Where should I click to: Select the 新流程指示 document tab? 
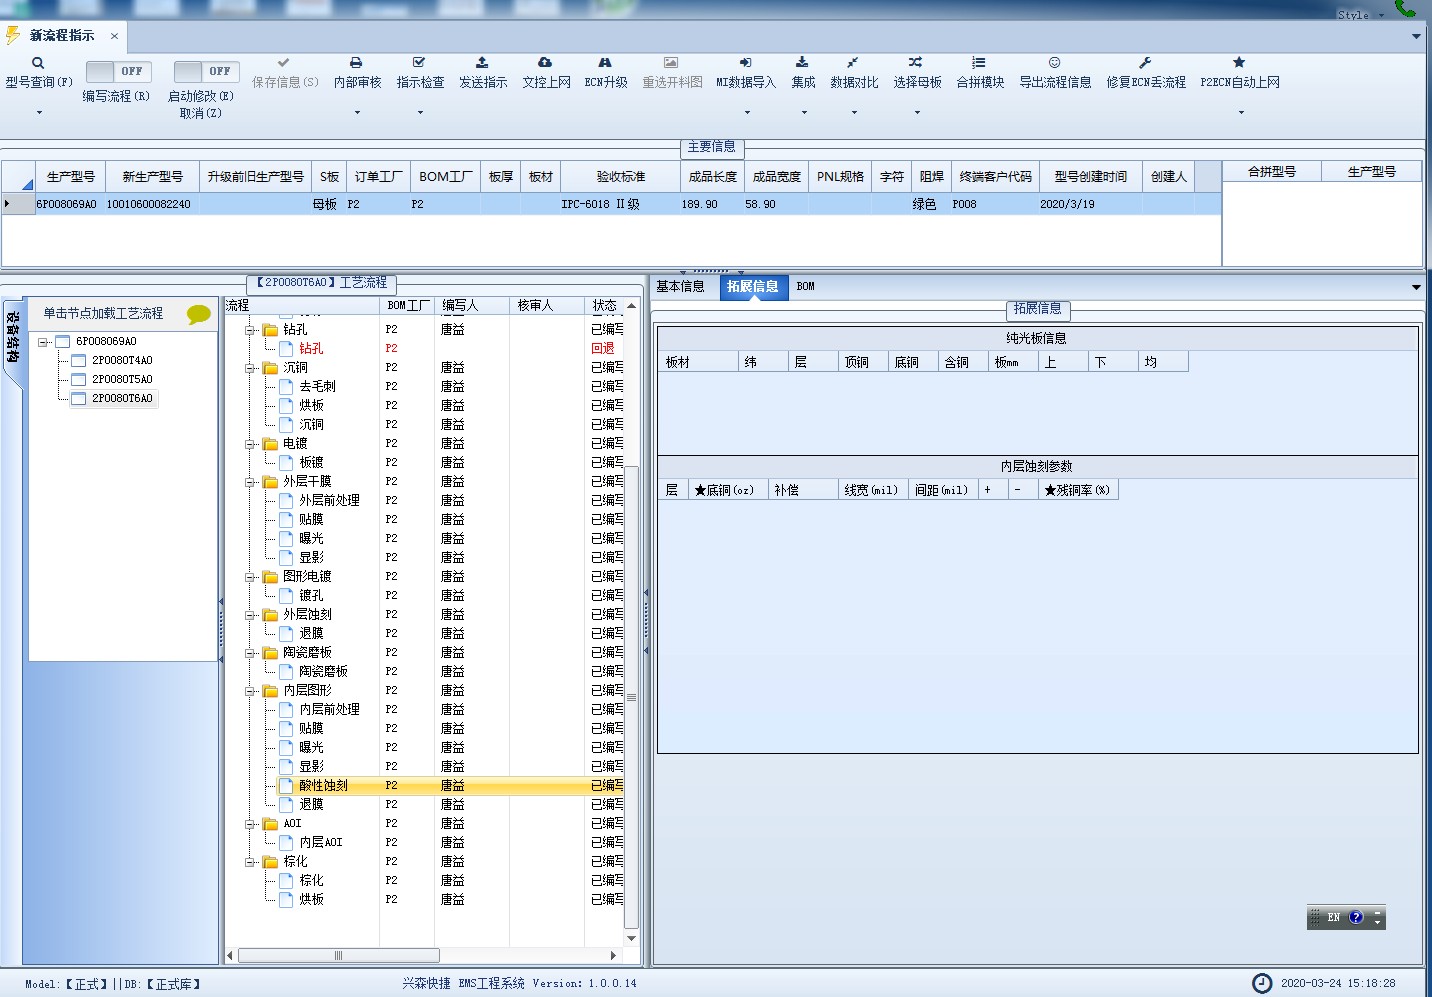point(62,36)
